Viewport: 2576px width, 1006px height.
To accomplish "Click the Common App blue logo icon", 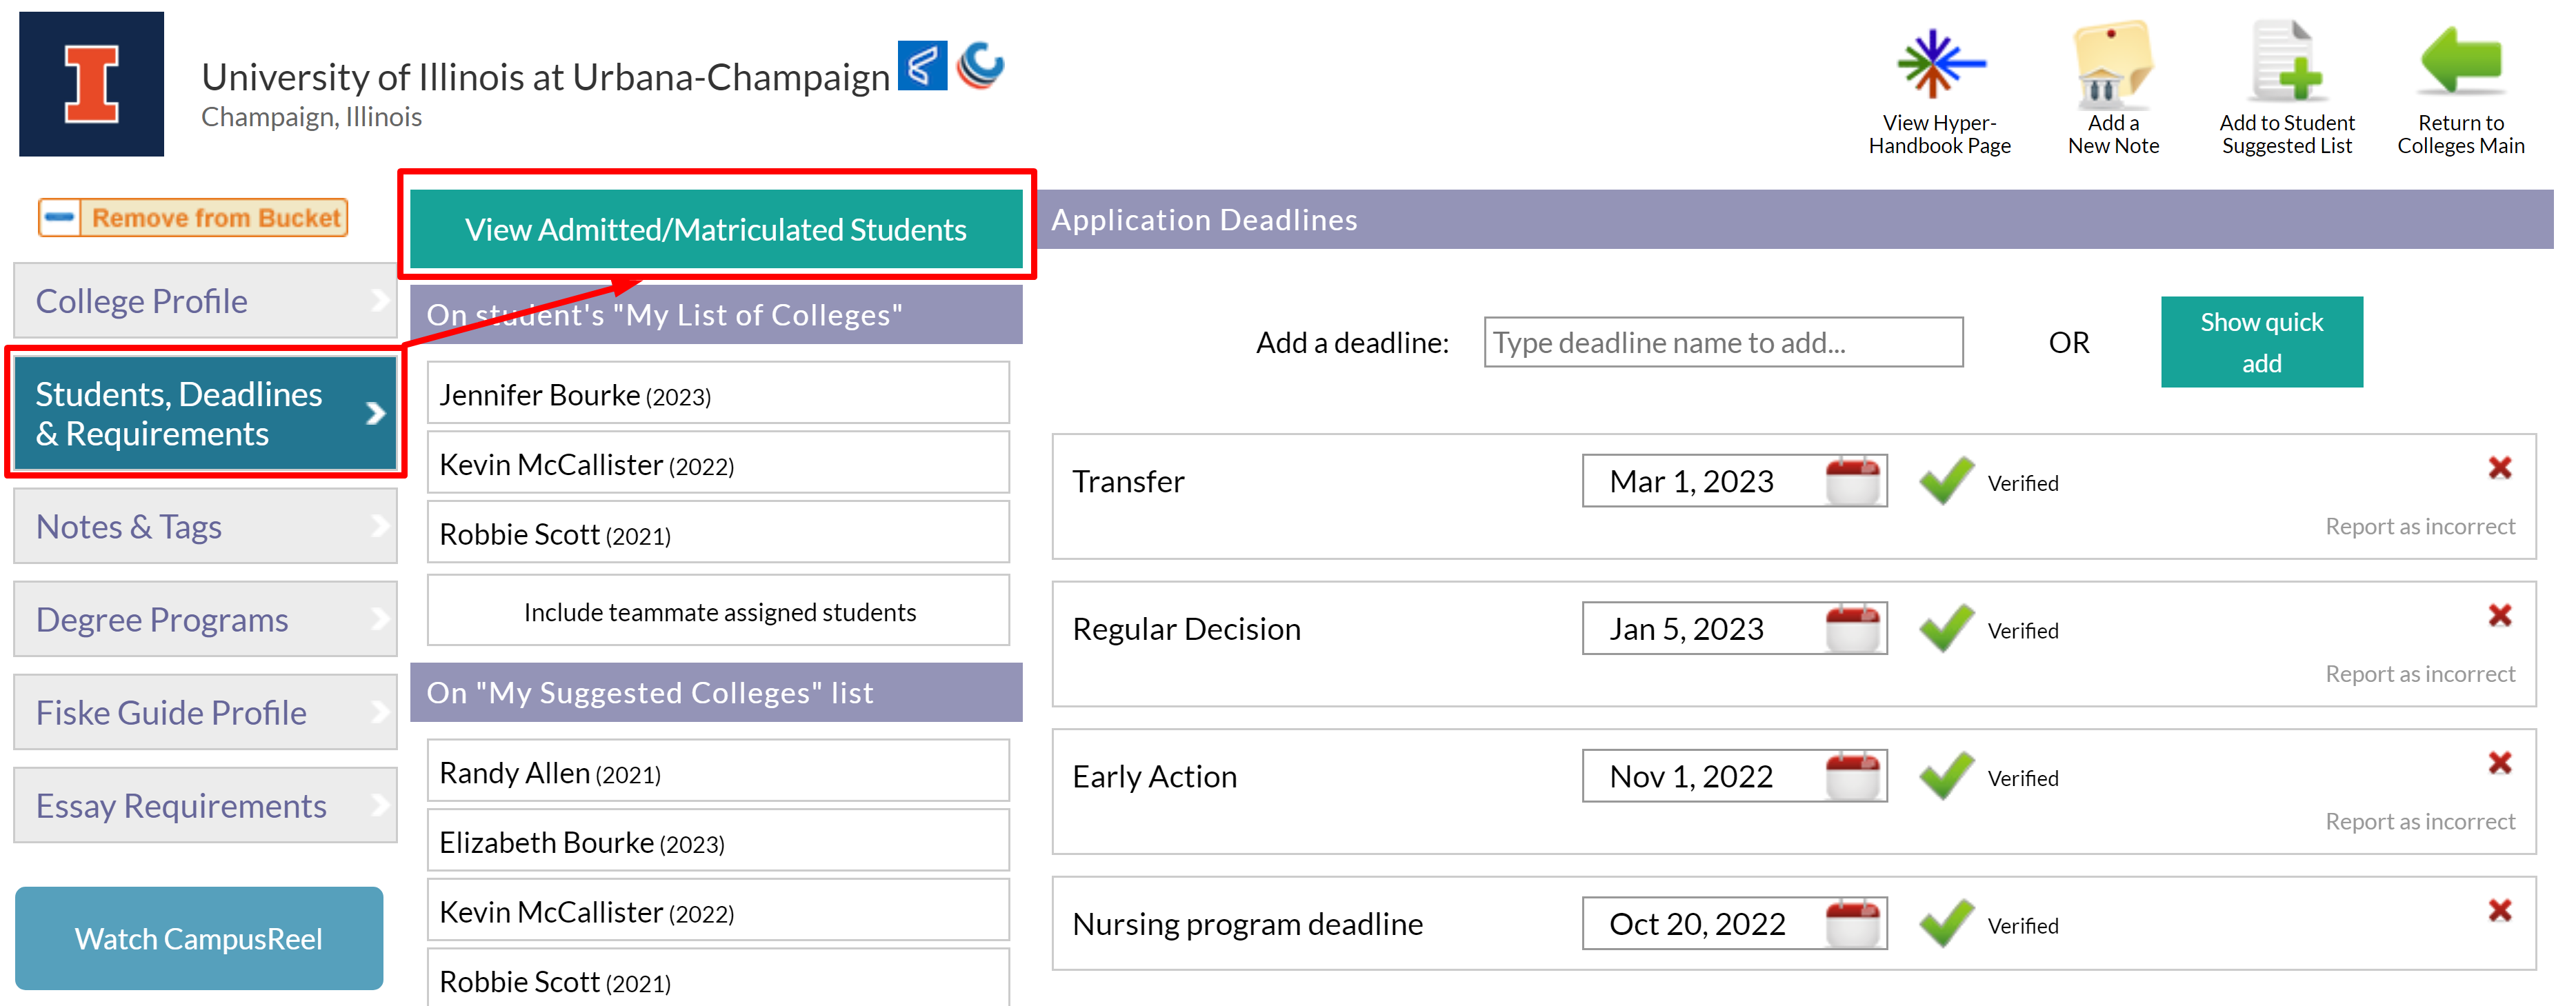I will click(922, 66).
